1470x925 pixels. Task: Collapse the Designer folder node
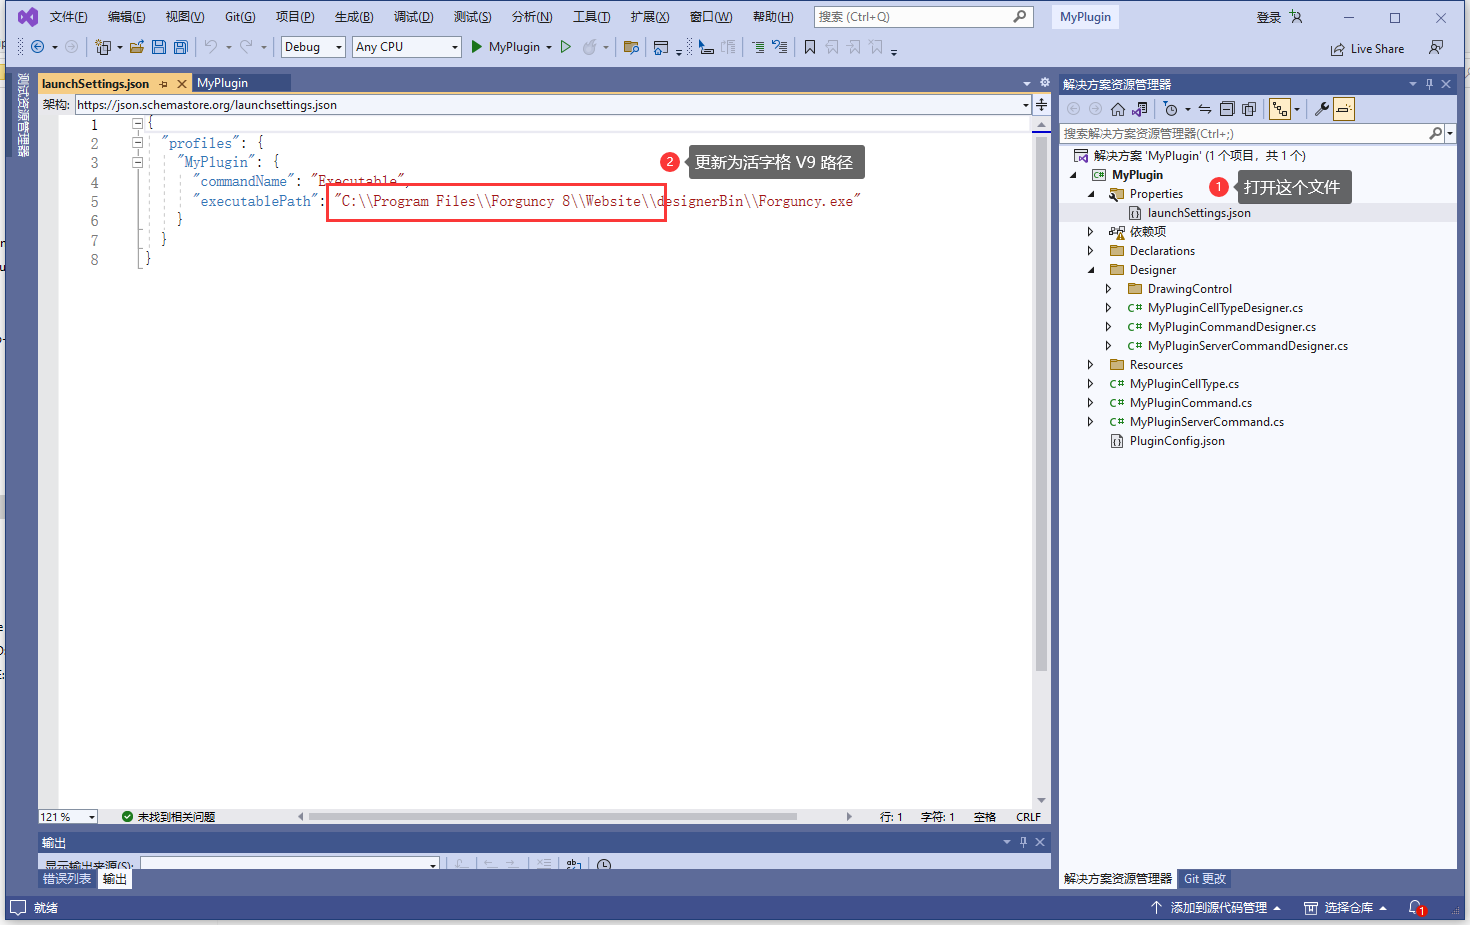(1091, 270)
